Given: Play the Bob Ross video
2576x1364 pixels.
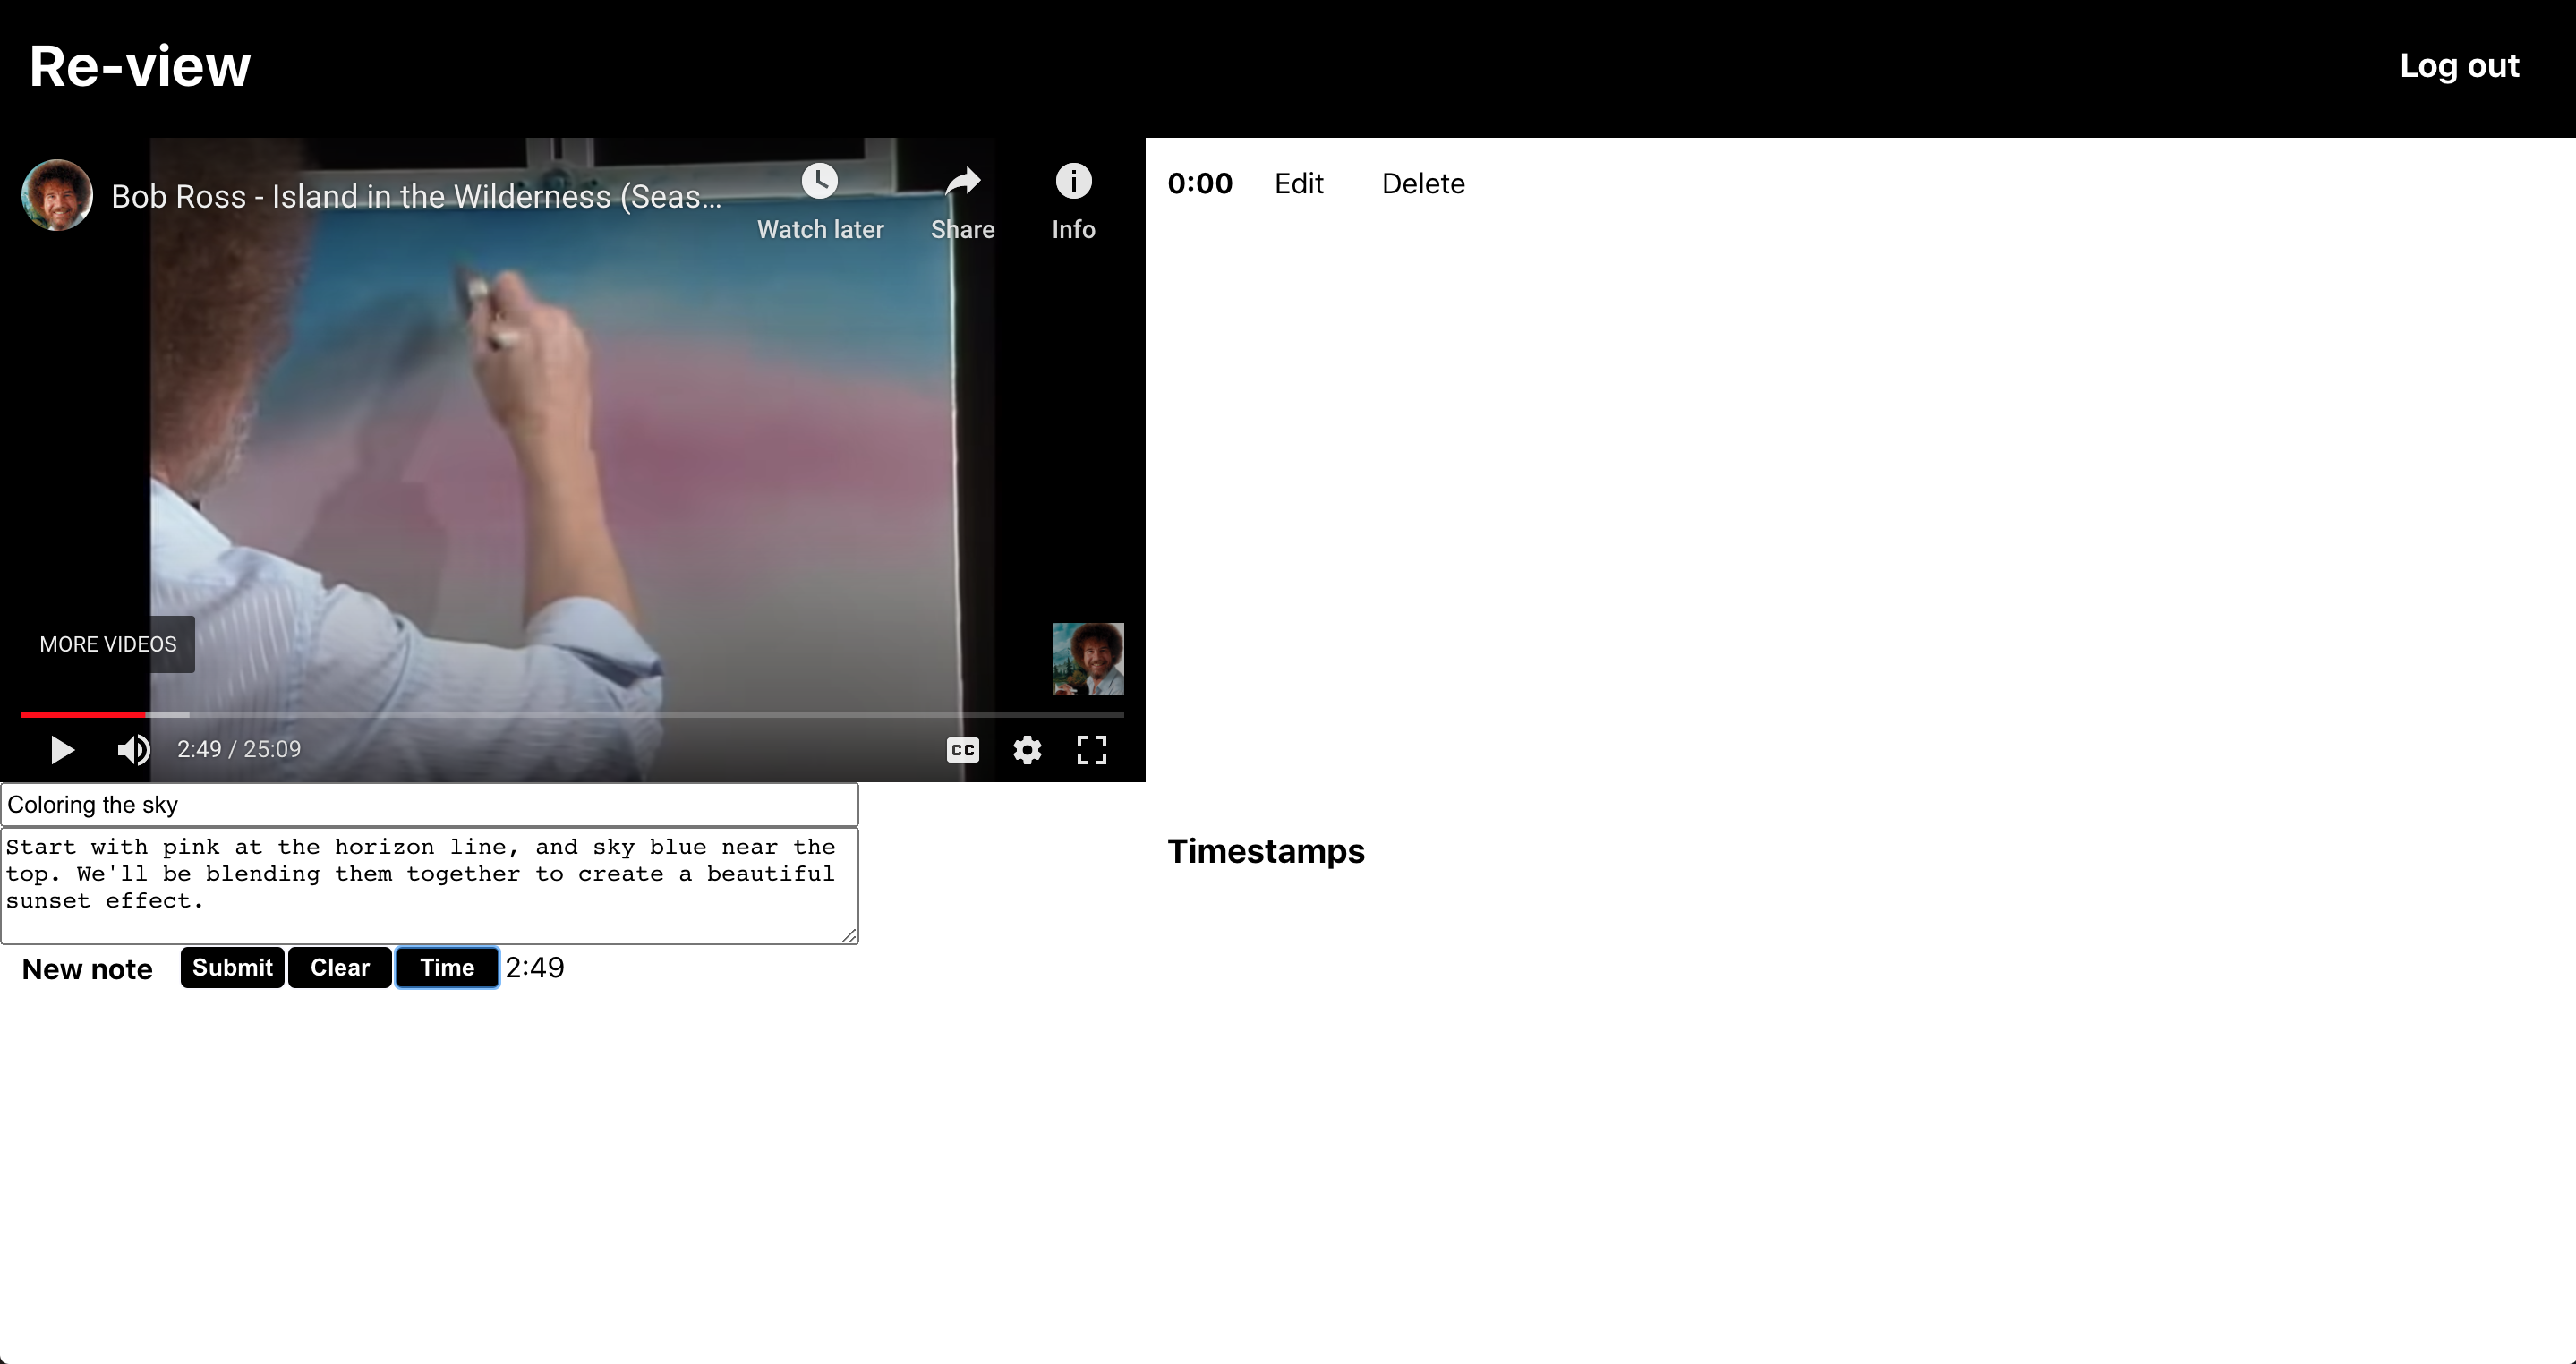Looking at the screenshot, I should (x=62, y=750).
